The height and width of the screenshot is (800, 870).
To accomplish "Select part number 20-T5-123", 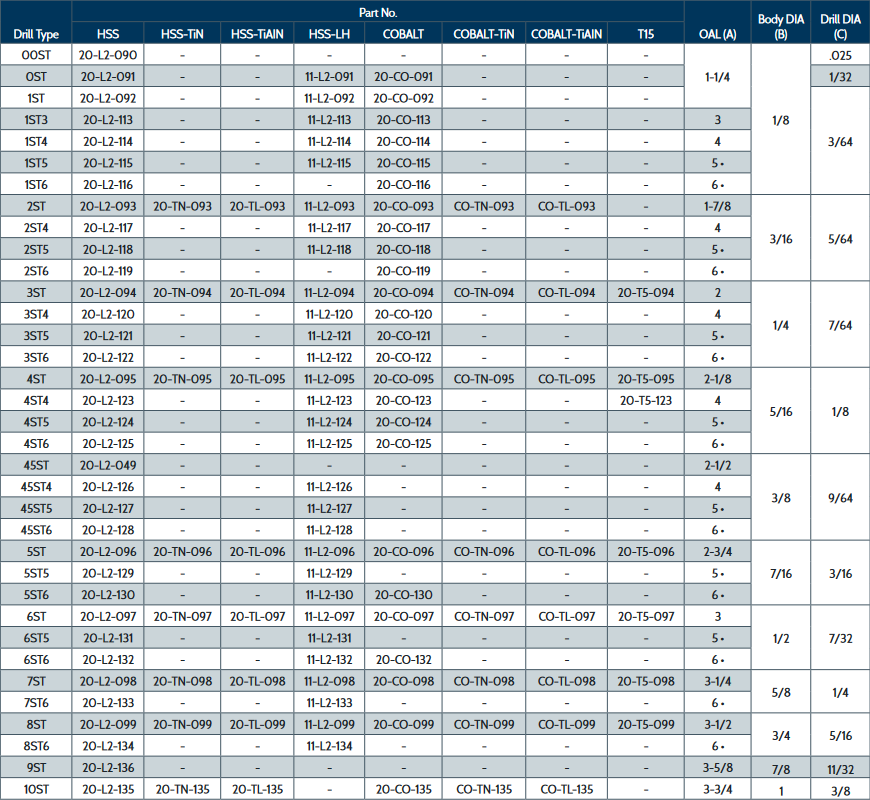I will 646,401.
